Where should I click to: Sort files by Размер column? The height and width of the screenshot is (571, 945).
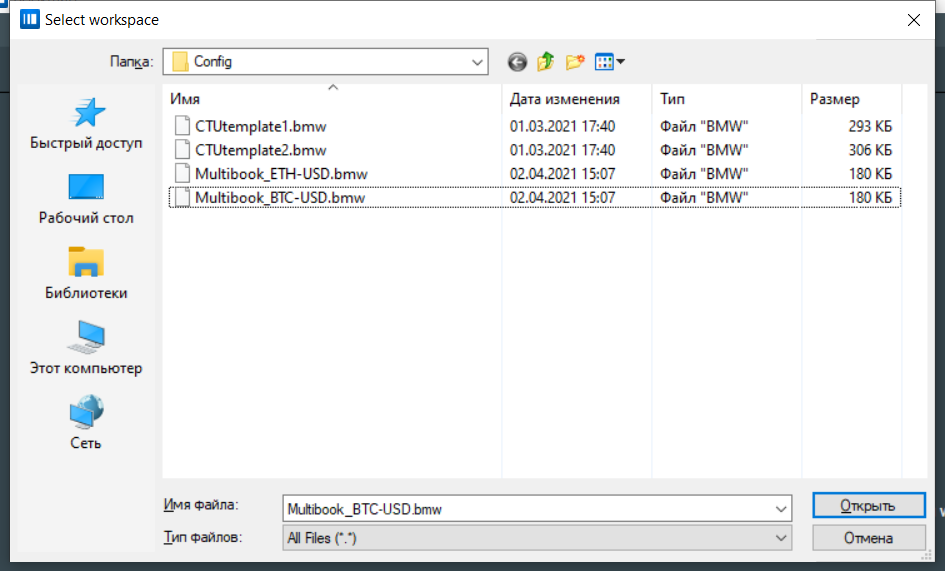pyautogui.click(x=835, y=99)
